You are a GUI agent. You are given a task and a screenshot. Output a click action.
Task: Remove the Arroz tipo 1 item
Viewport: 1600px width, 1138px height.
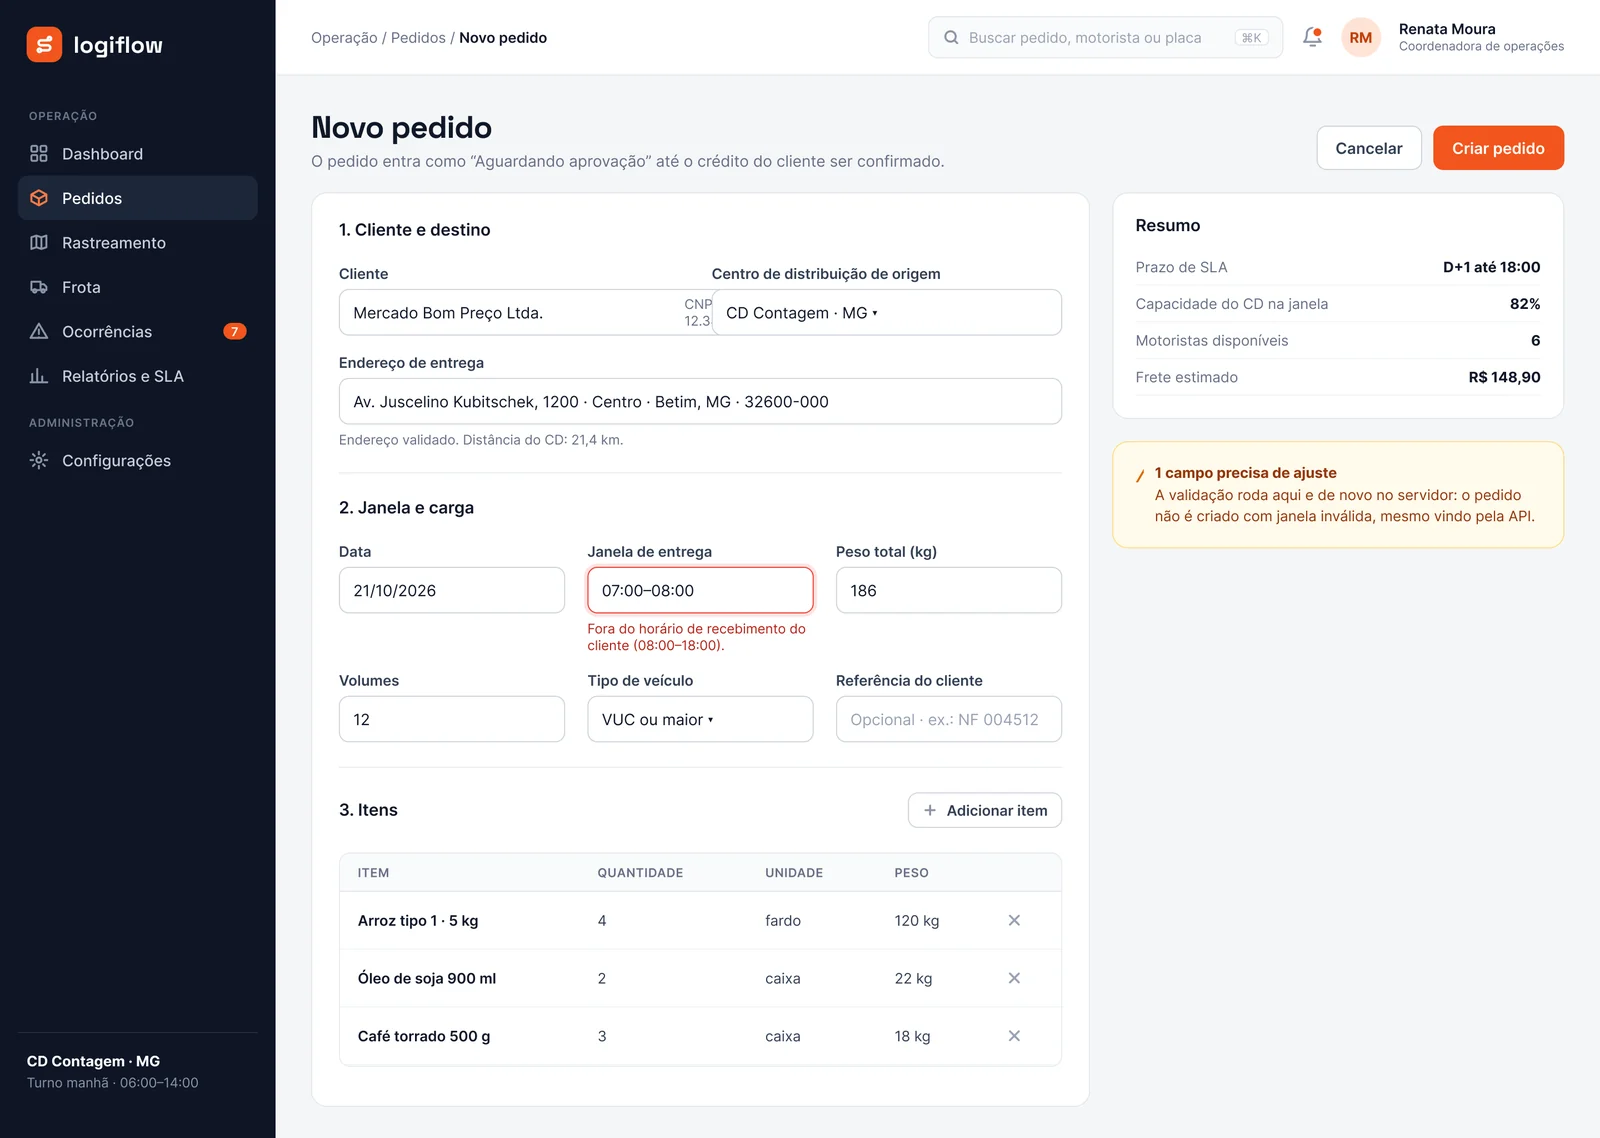pos(1014,920)
